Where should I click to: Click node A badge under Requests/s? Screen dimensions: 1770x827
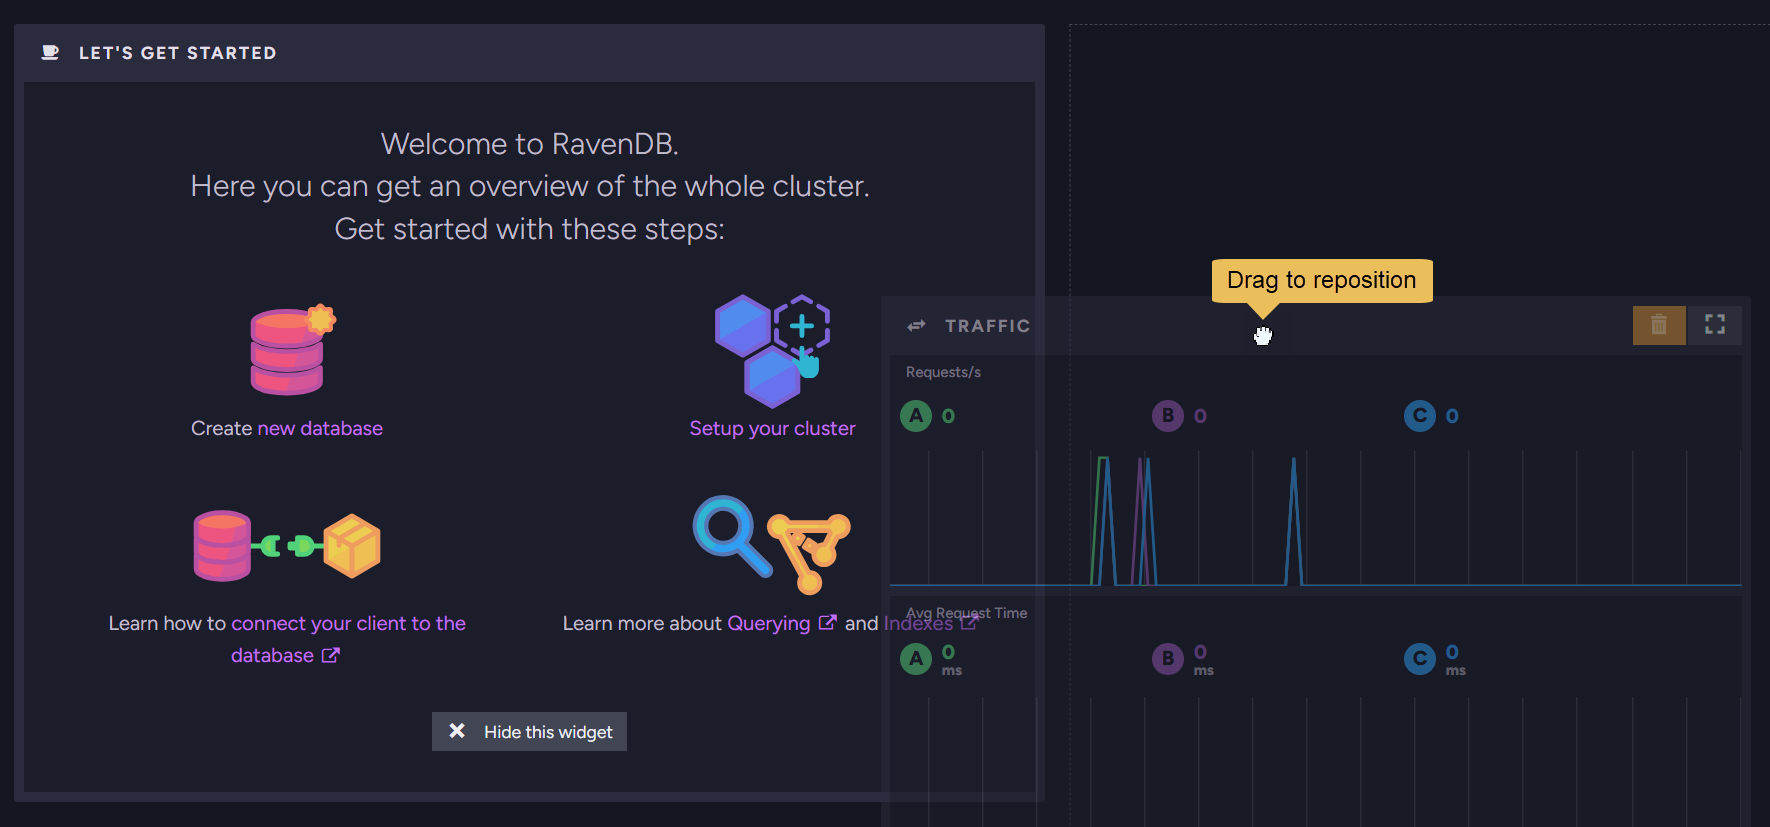[916, 416]
